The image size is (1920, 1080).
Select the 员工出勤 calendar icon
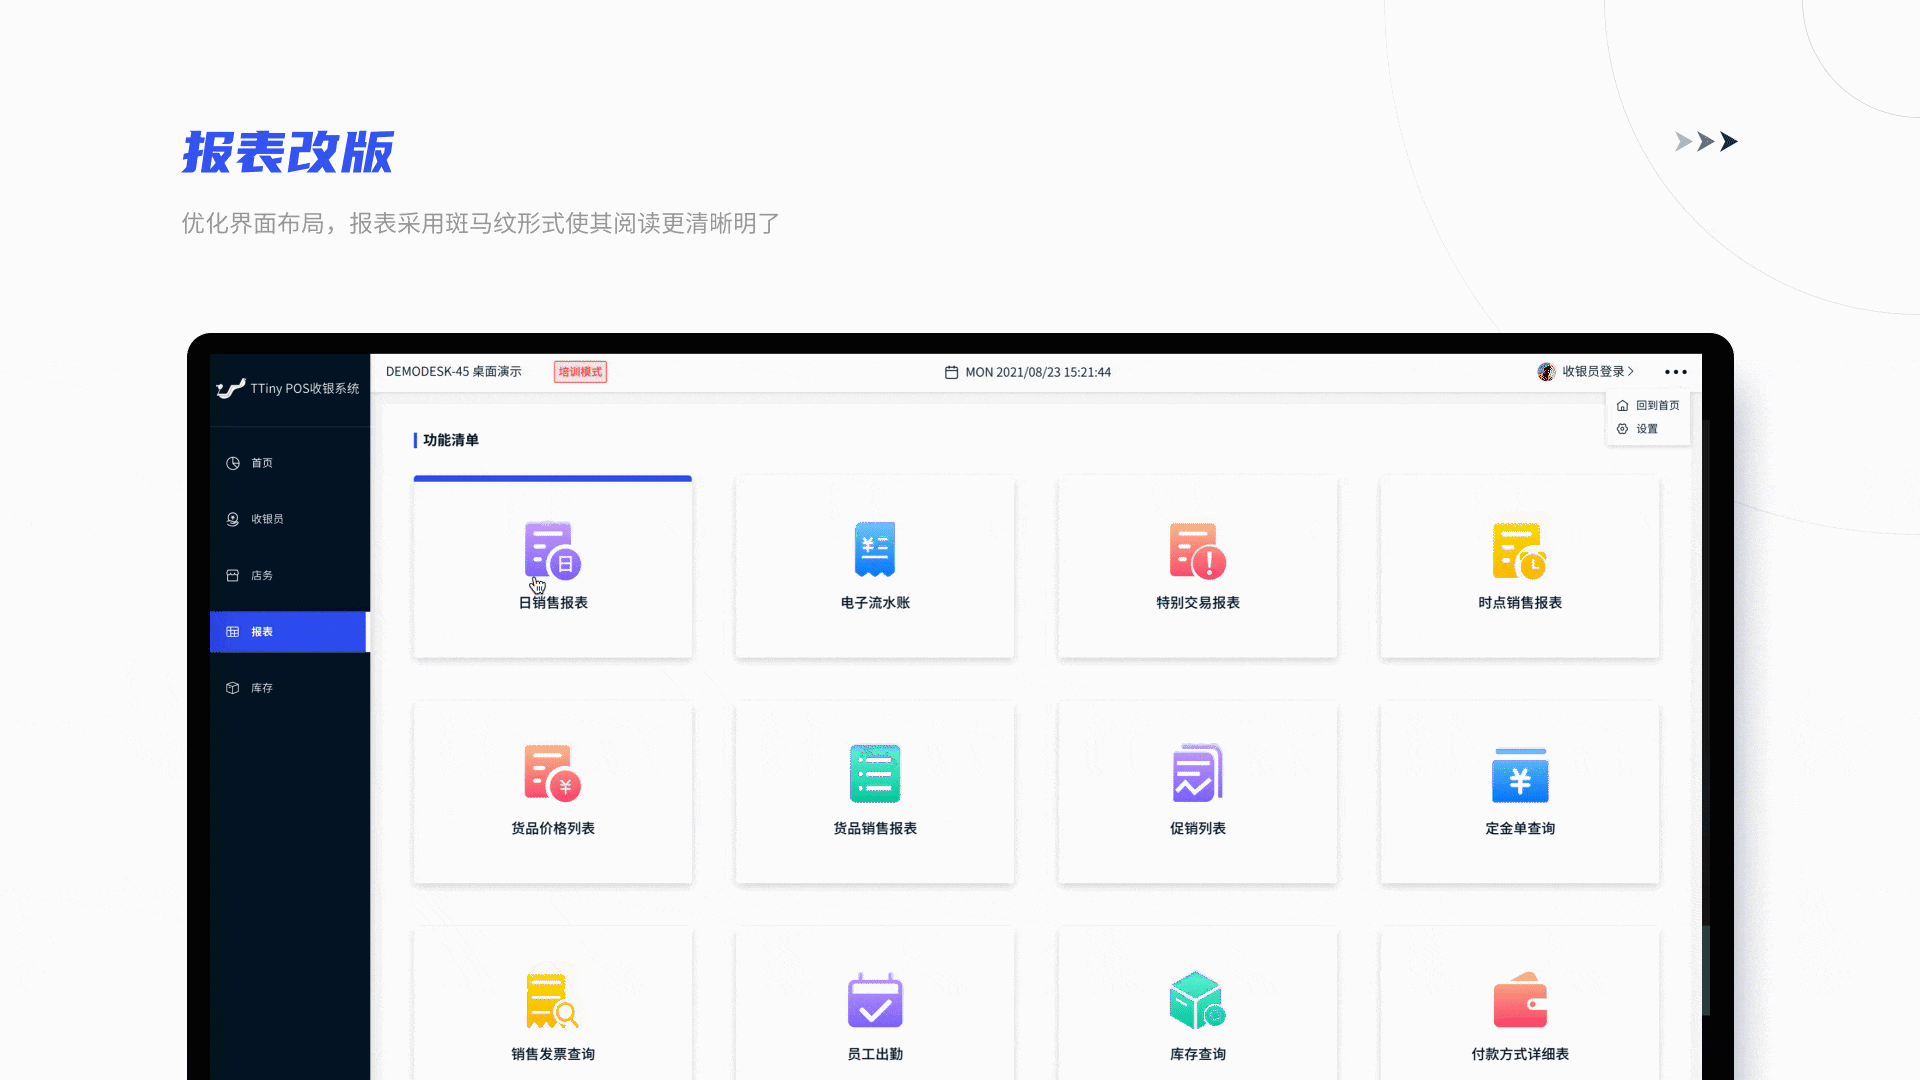coord(874,999)
